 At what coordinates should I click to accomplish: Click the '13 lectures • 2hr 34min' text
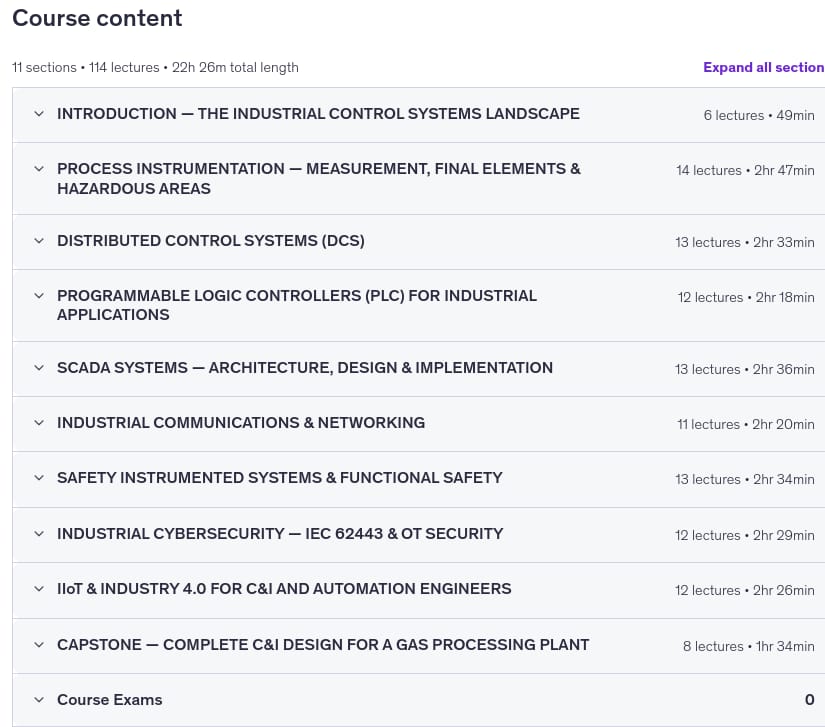point(745,479)
